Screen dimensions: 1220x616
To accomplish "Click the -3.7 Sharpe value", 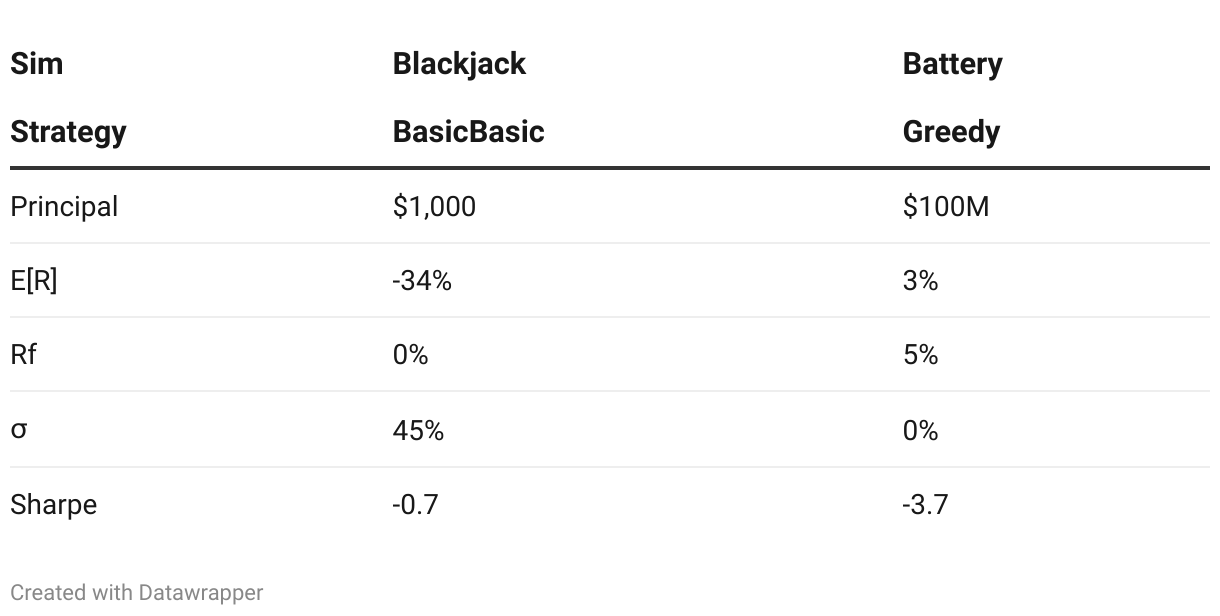I will point(924,505).
